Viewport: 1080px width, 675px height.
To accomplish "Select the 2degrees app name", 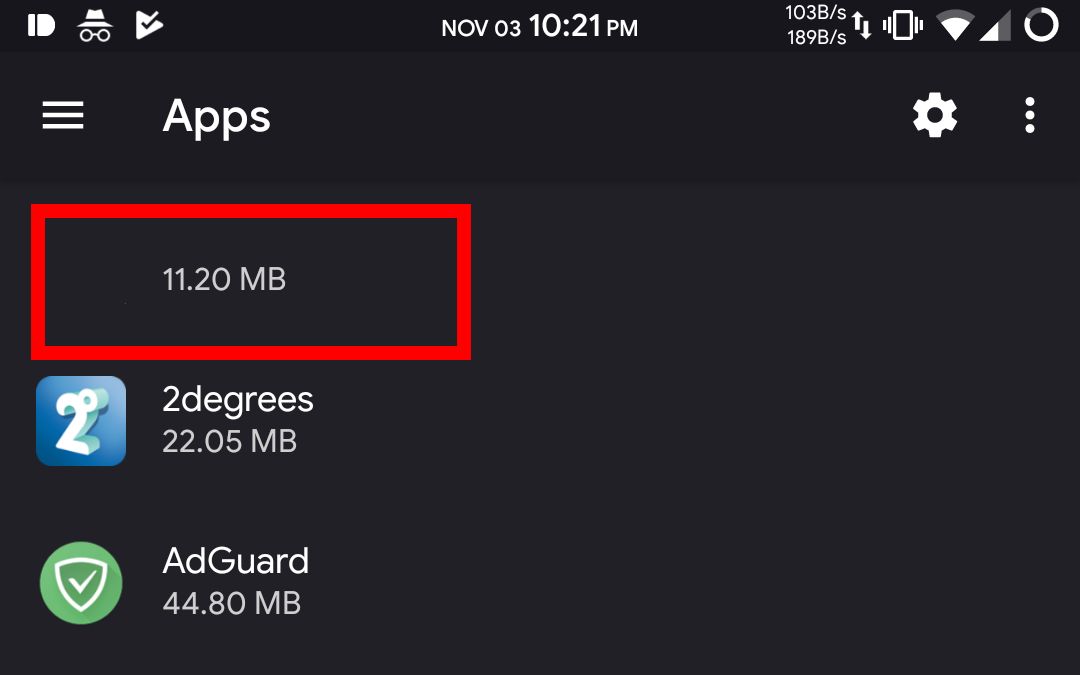I will (238, 400).
